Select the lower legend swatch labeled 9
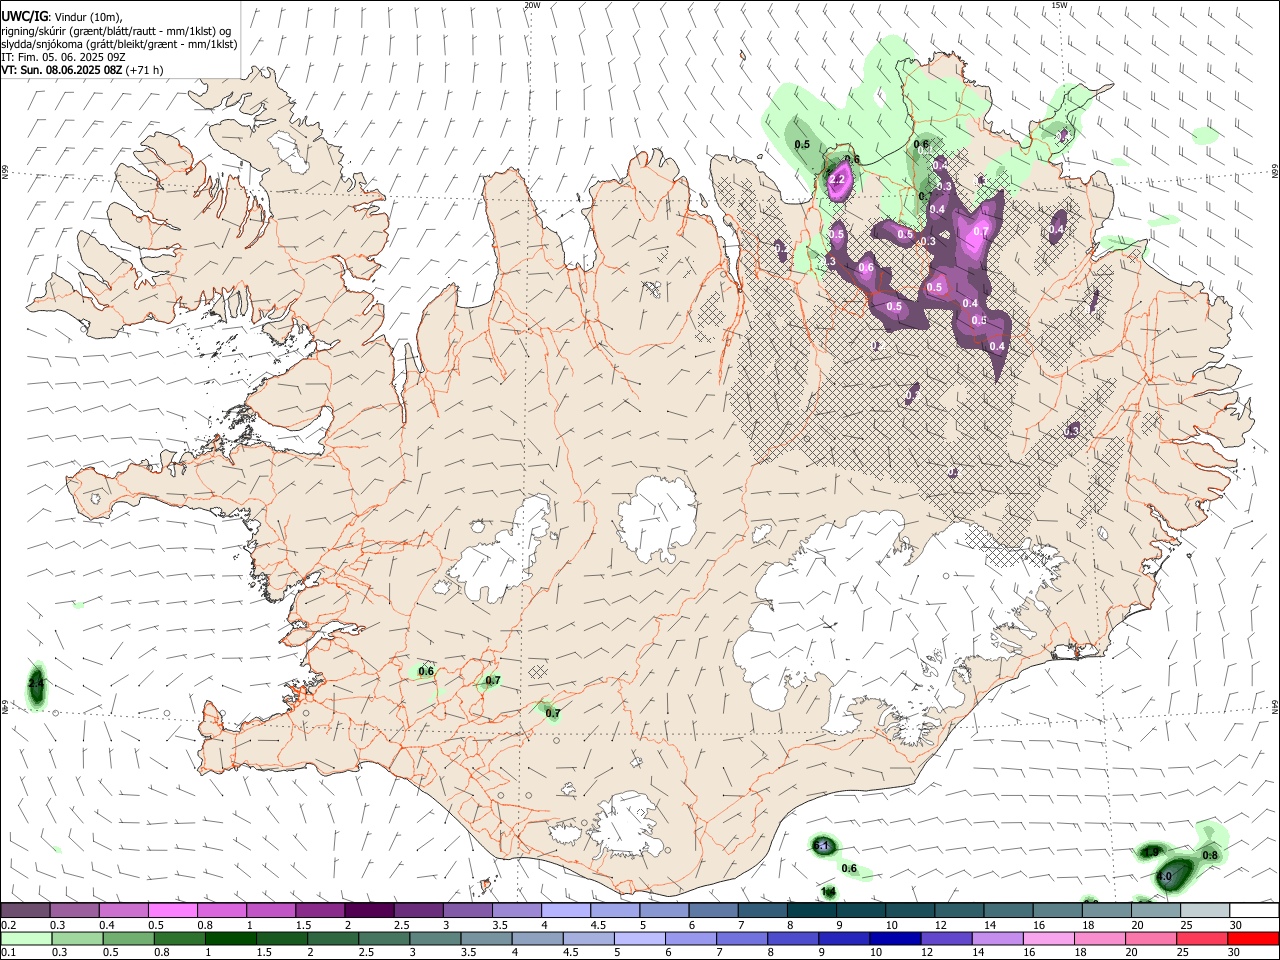1280x960 pixels. (843, 939)
